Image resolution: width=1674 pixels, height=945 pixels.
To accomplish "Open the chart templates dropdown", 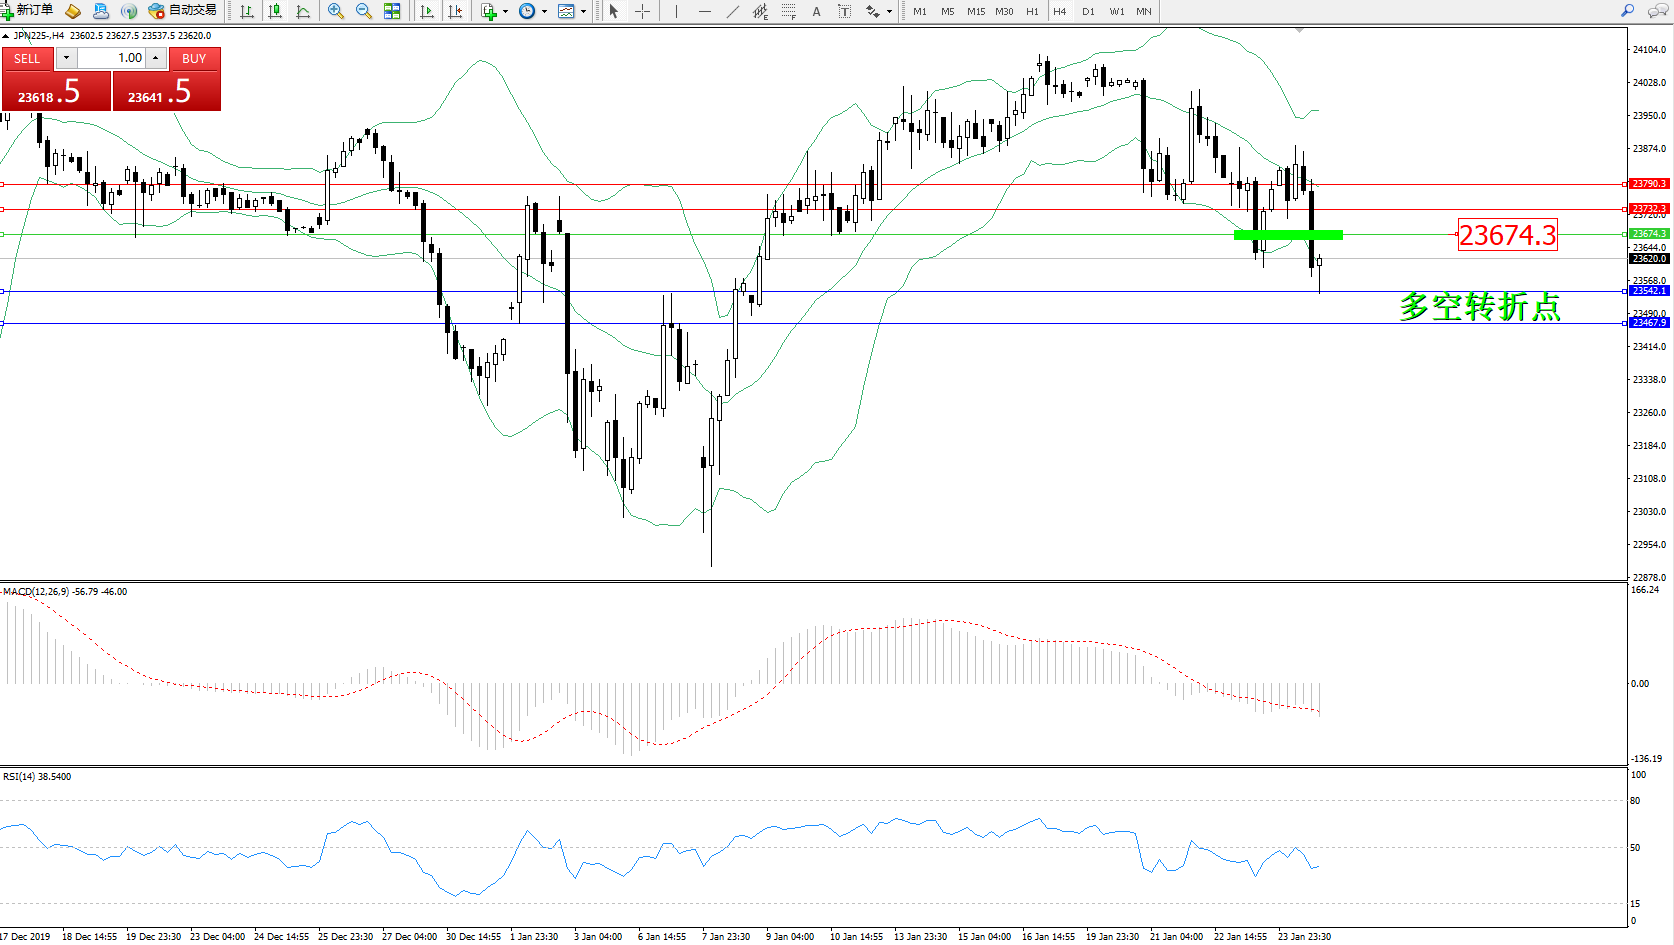I will (x=583, y=12).
